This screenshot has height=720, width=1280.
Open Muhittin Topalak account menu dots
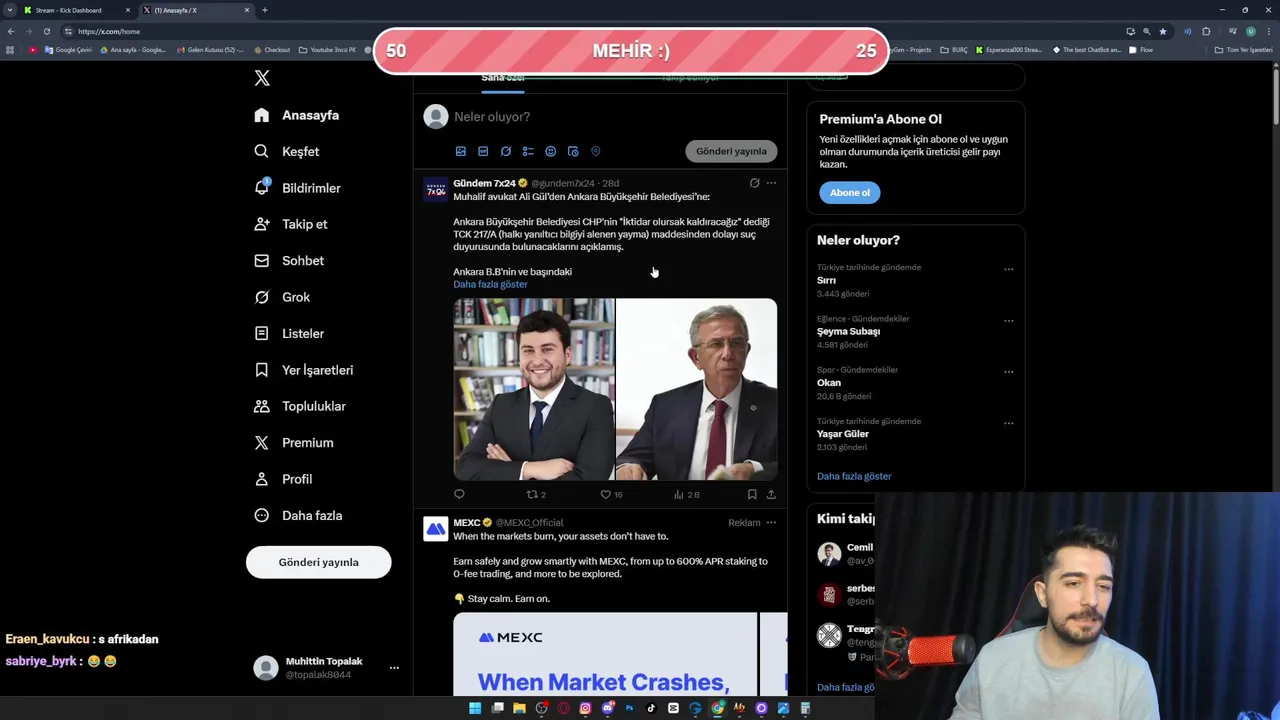click(394, 668)
